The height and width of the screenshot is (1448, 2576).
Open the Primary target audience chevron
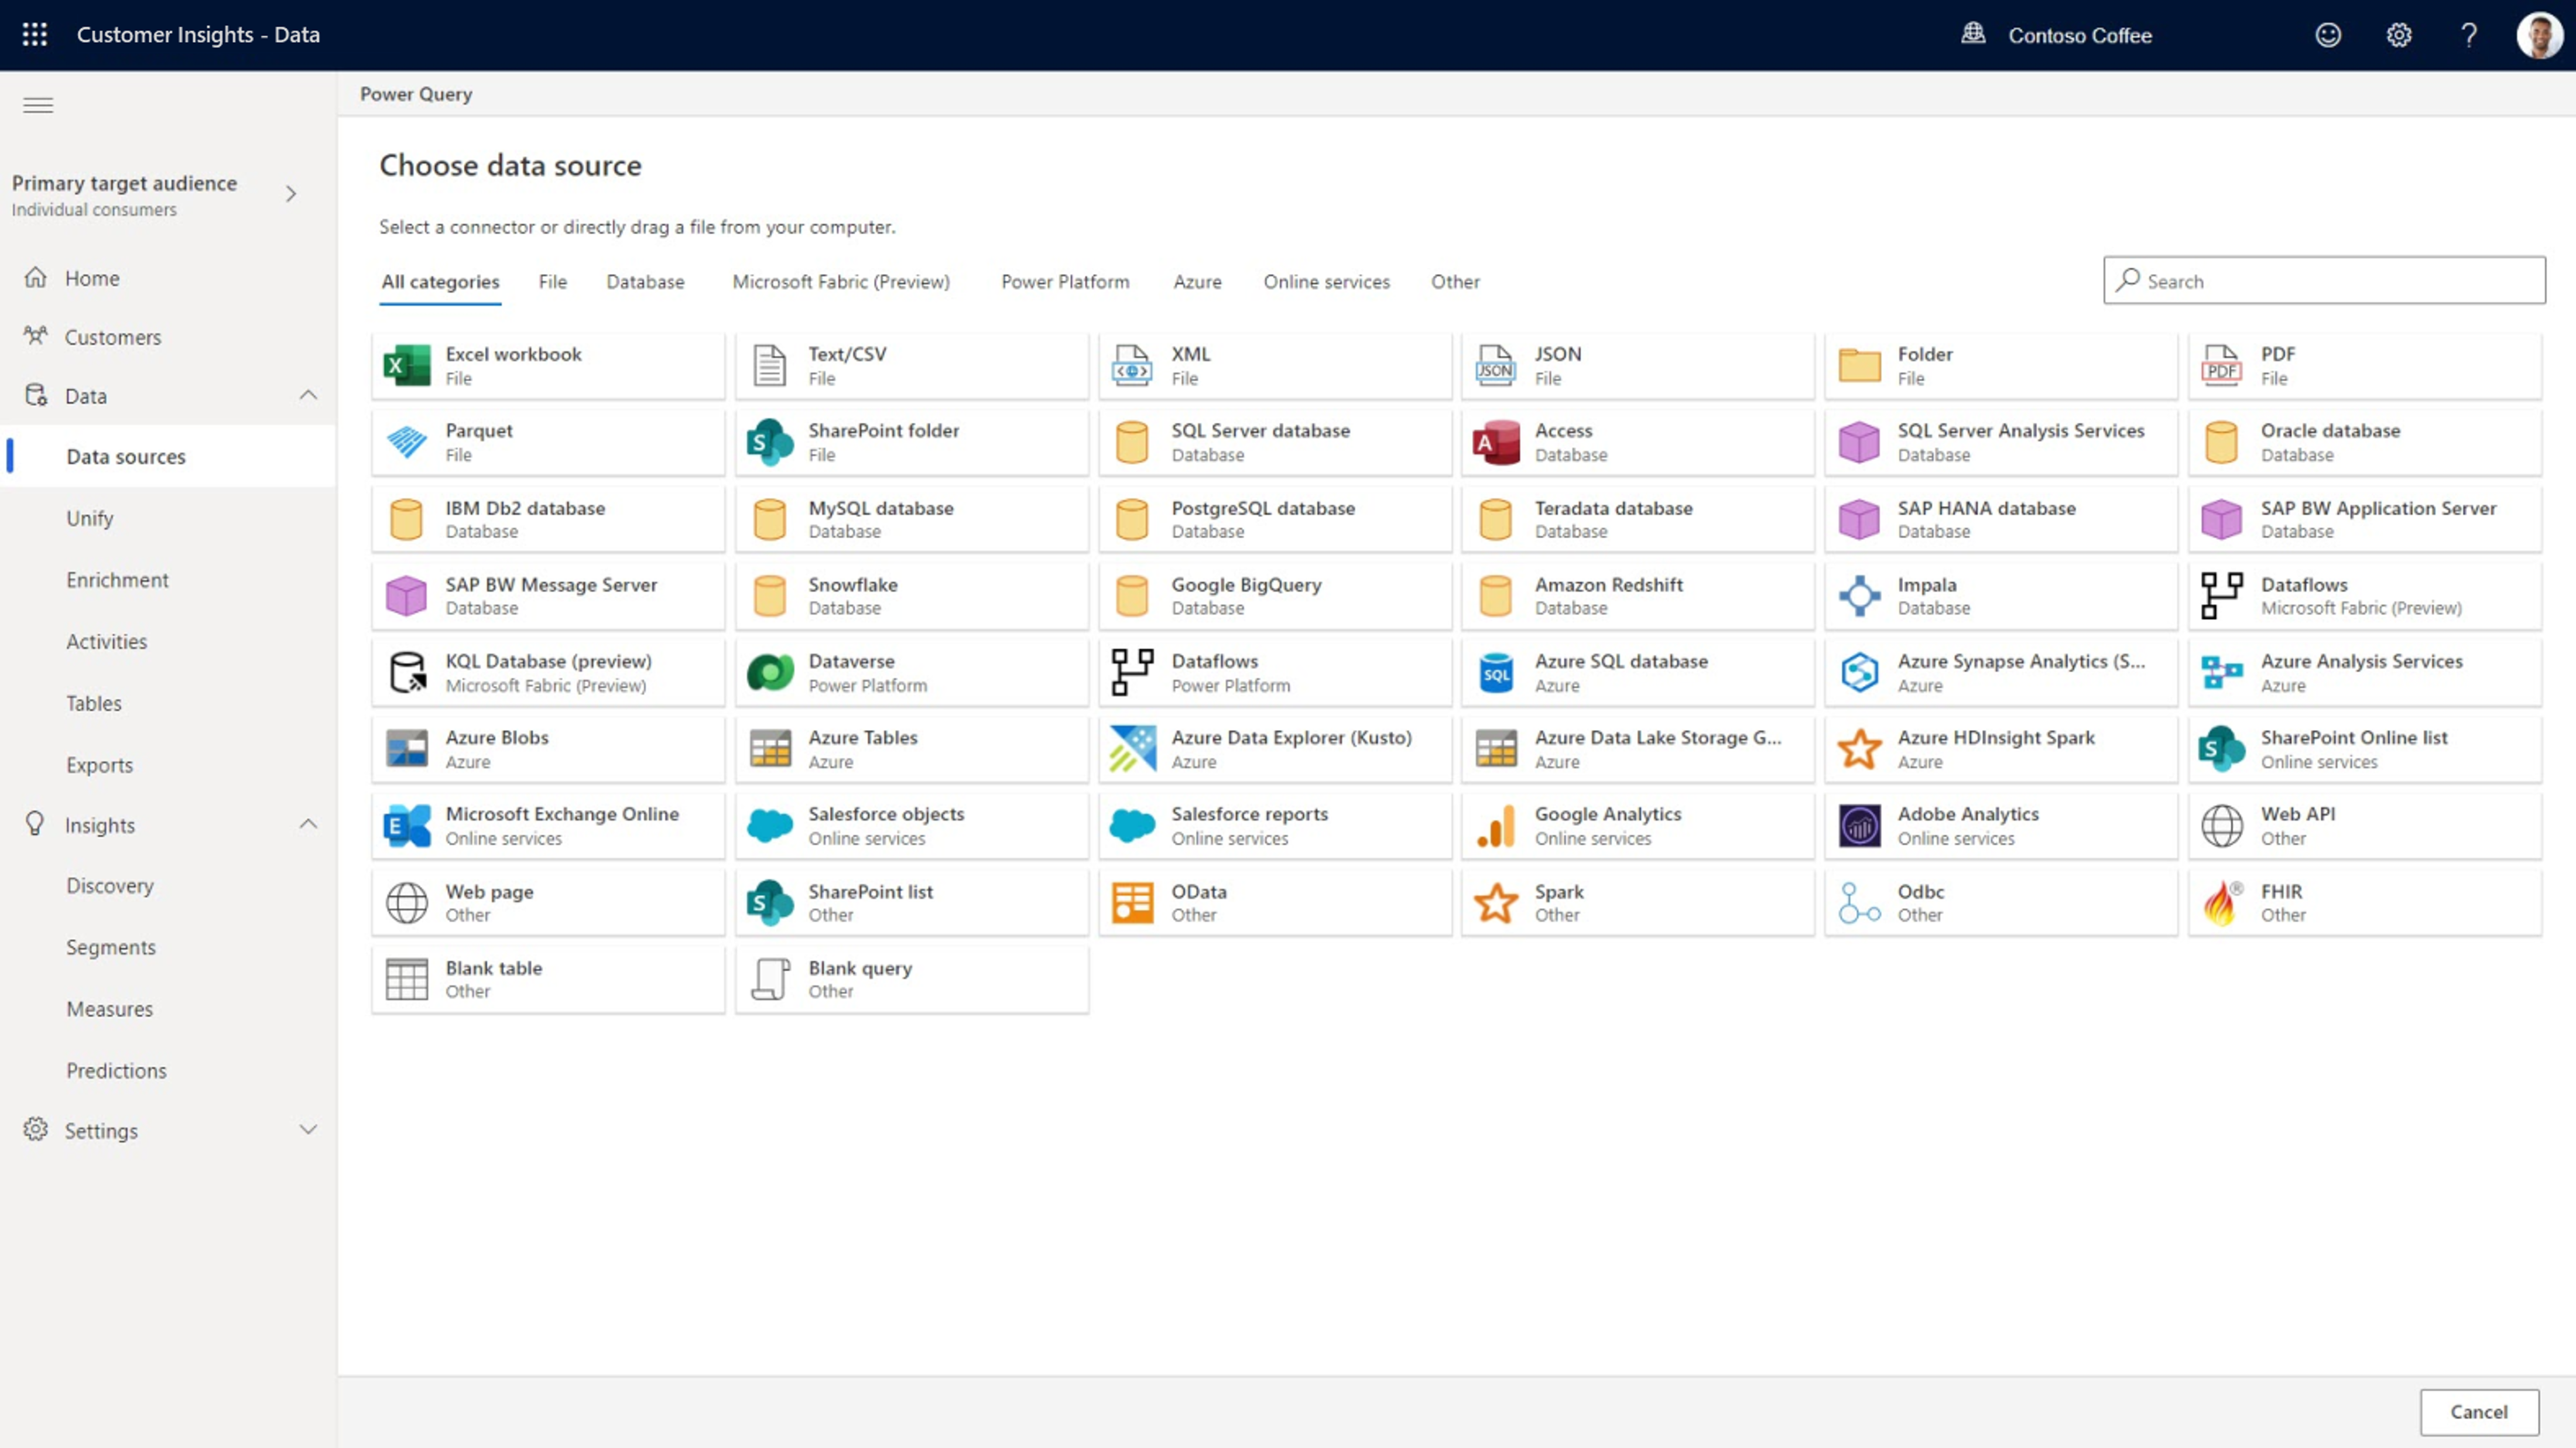tap(291, 194)
